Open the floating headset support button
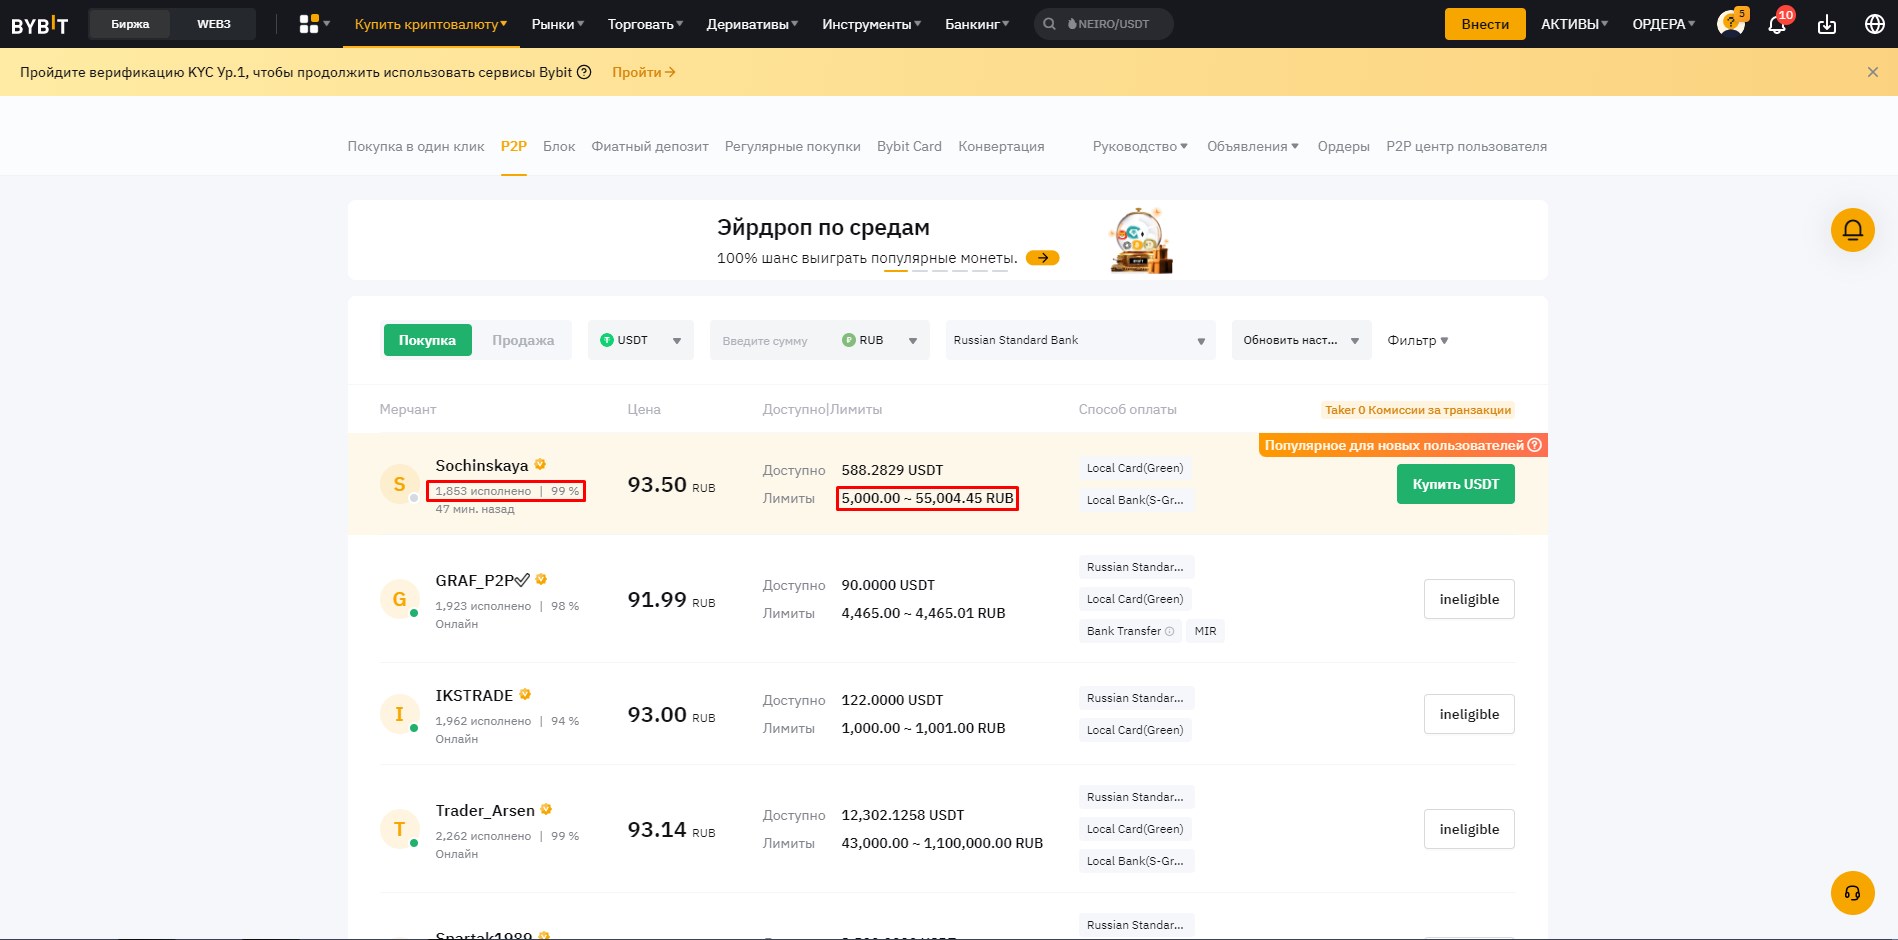This screenshot has width=1898, height=940. pyautogui.click(x=1852, y=893)
